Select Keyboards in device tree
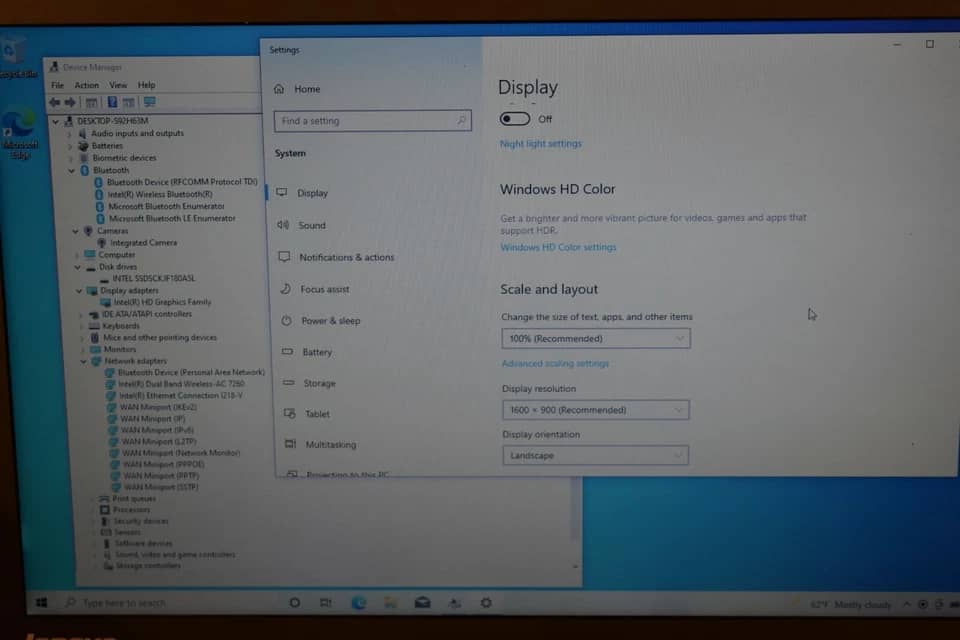The width and height of the screenshot is (960, 640). (121, 326)
